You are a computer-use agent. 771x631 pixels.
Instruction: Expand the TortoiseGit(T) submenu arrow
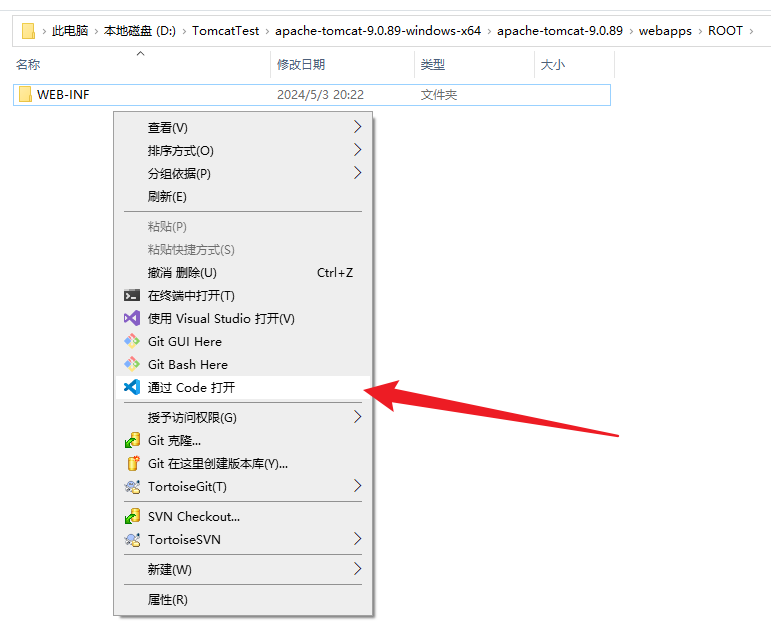[357, 486]
